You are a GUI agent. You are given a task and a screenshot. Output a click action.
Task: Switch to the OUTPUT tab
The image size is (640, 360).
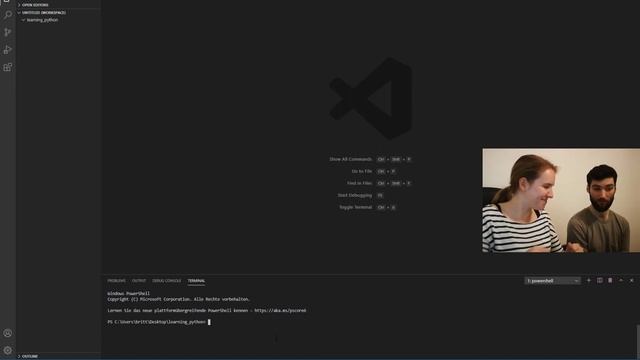[139, 281]
